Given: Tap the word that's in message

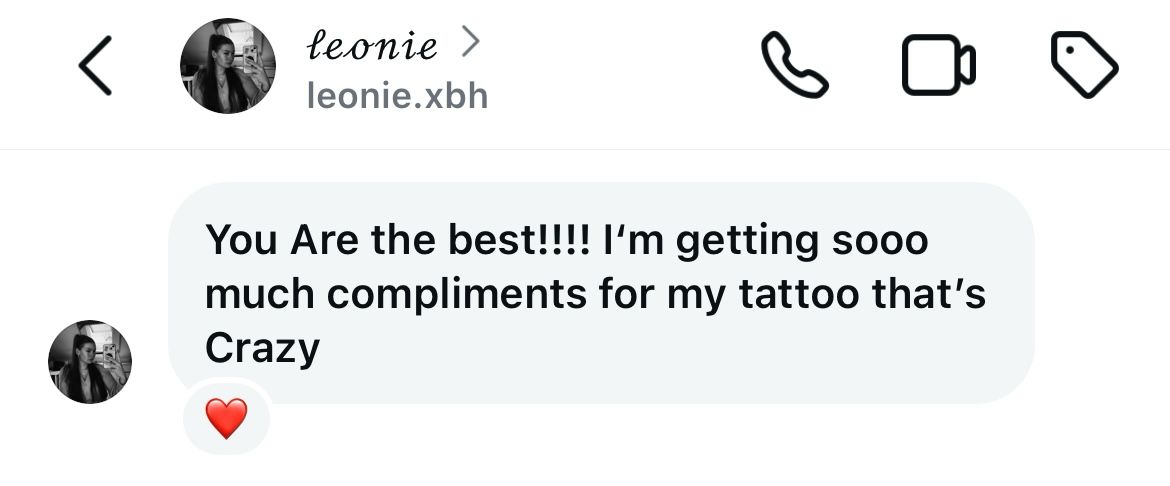Looking at the screenshot, I should tap(929, 294).
